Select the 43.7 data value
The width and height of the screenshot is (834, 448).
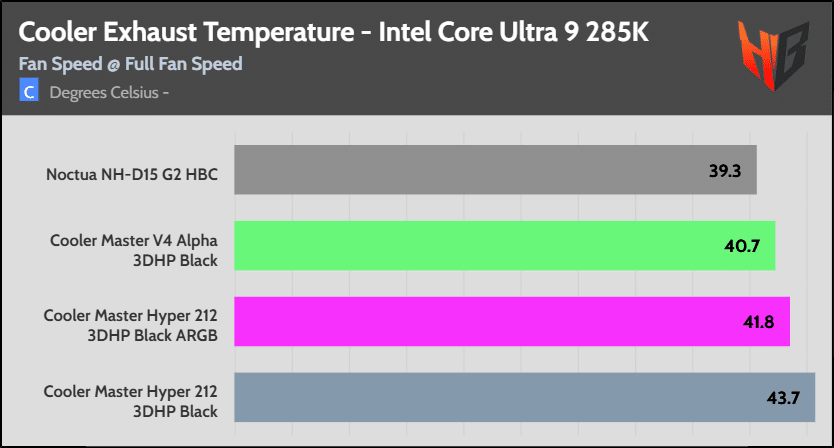pos(782,398)
